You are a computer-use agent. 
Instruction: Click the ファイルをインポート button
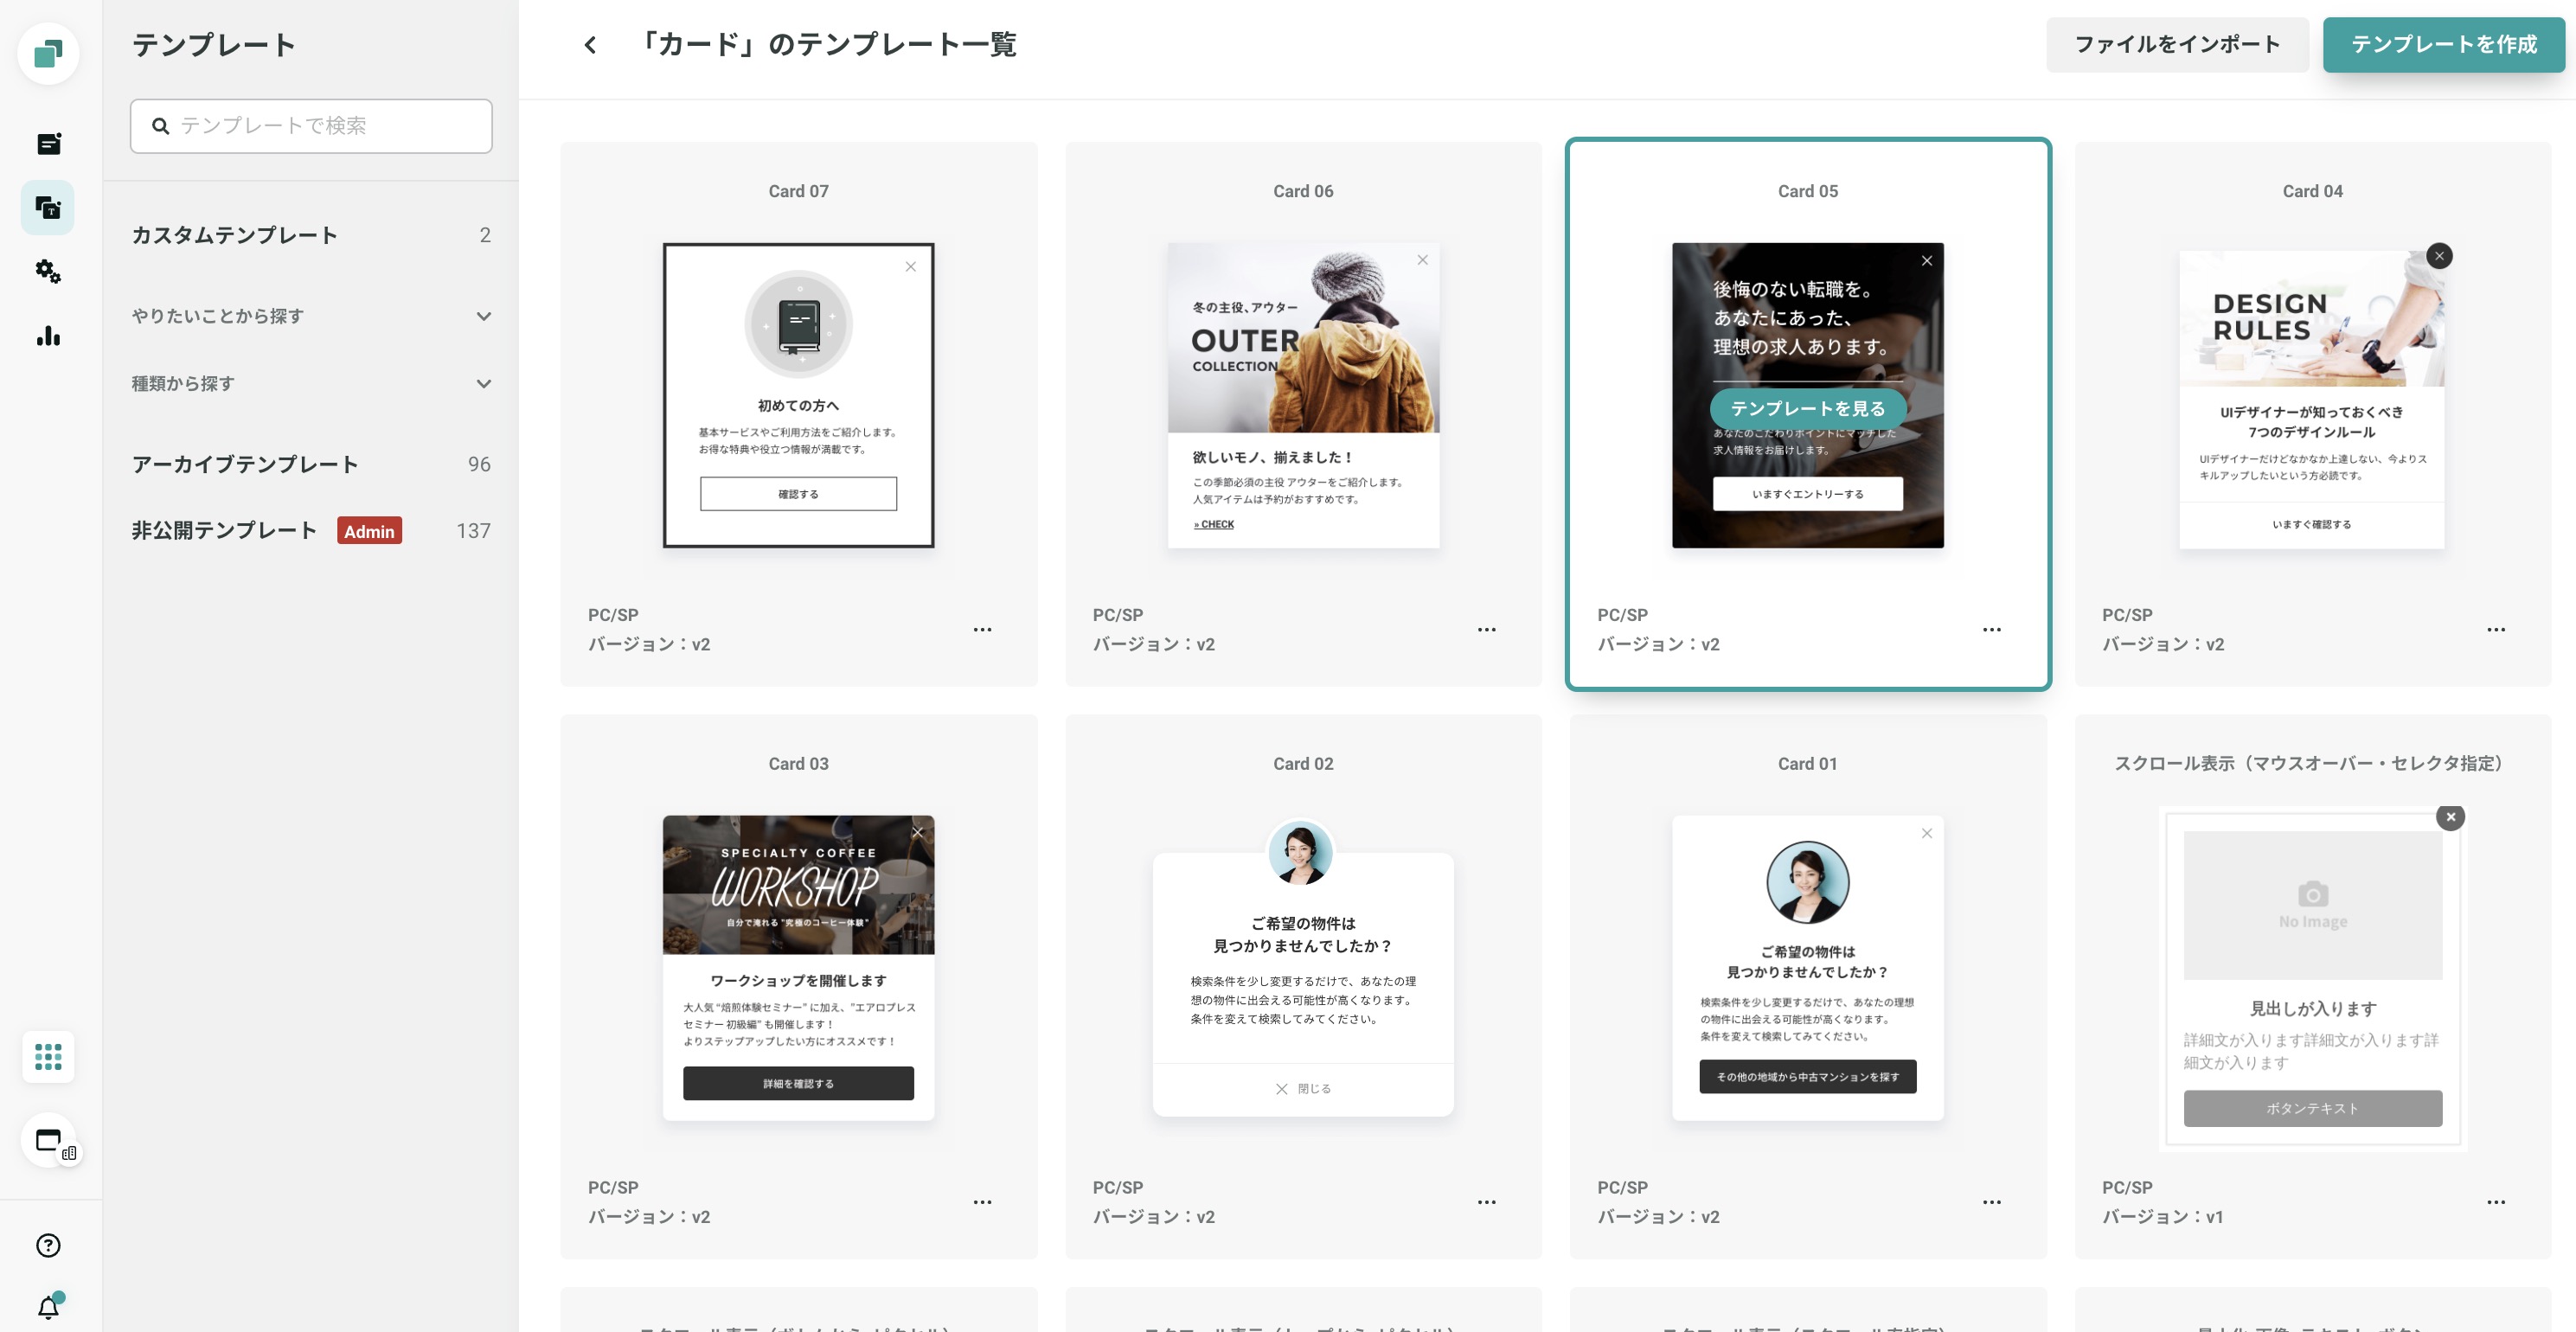point(2176,45)
